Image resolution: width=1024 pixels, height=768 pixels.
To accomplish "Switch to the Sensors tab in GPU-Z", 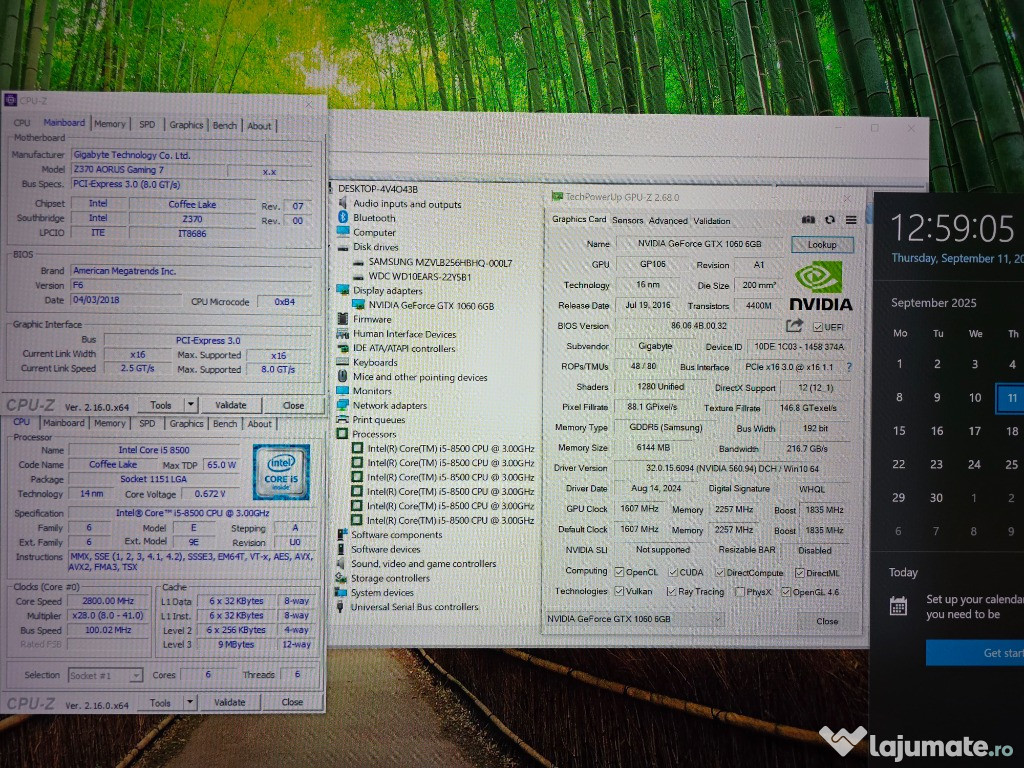I will 627,220.
